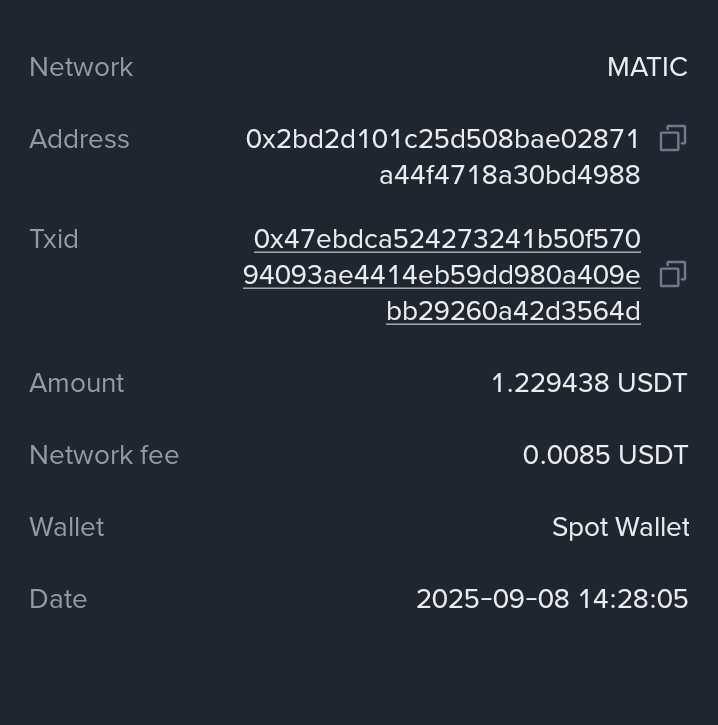Click the Amount label

(x=77, y=383)
